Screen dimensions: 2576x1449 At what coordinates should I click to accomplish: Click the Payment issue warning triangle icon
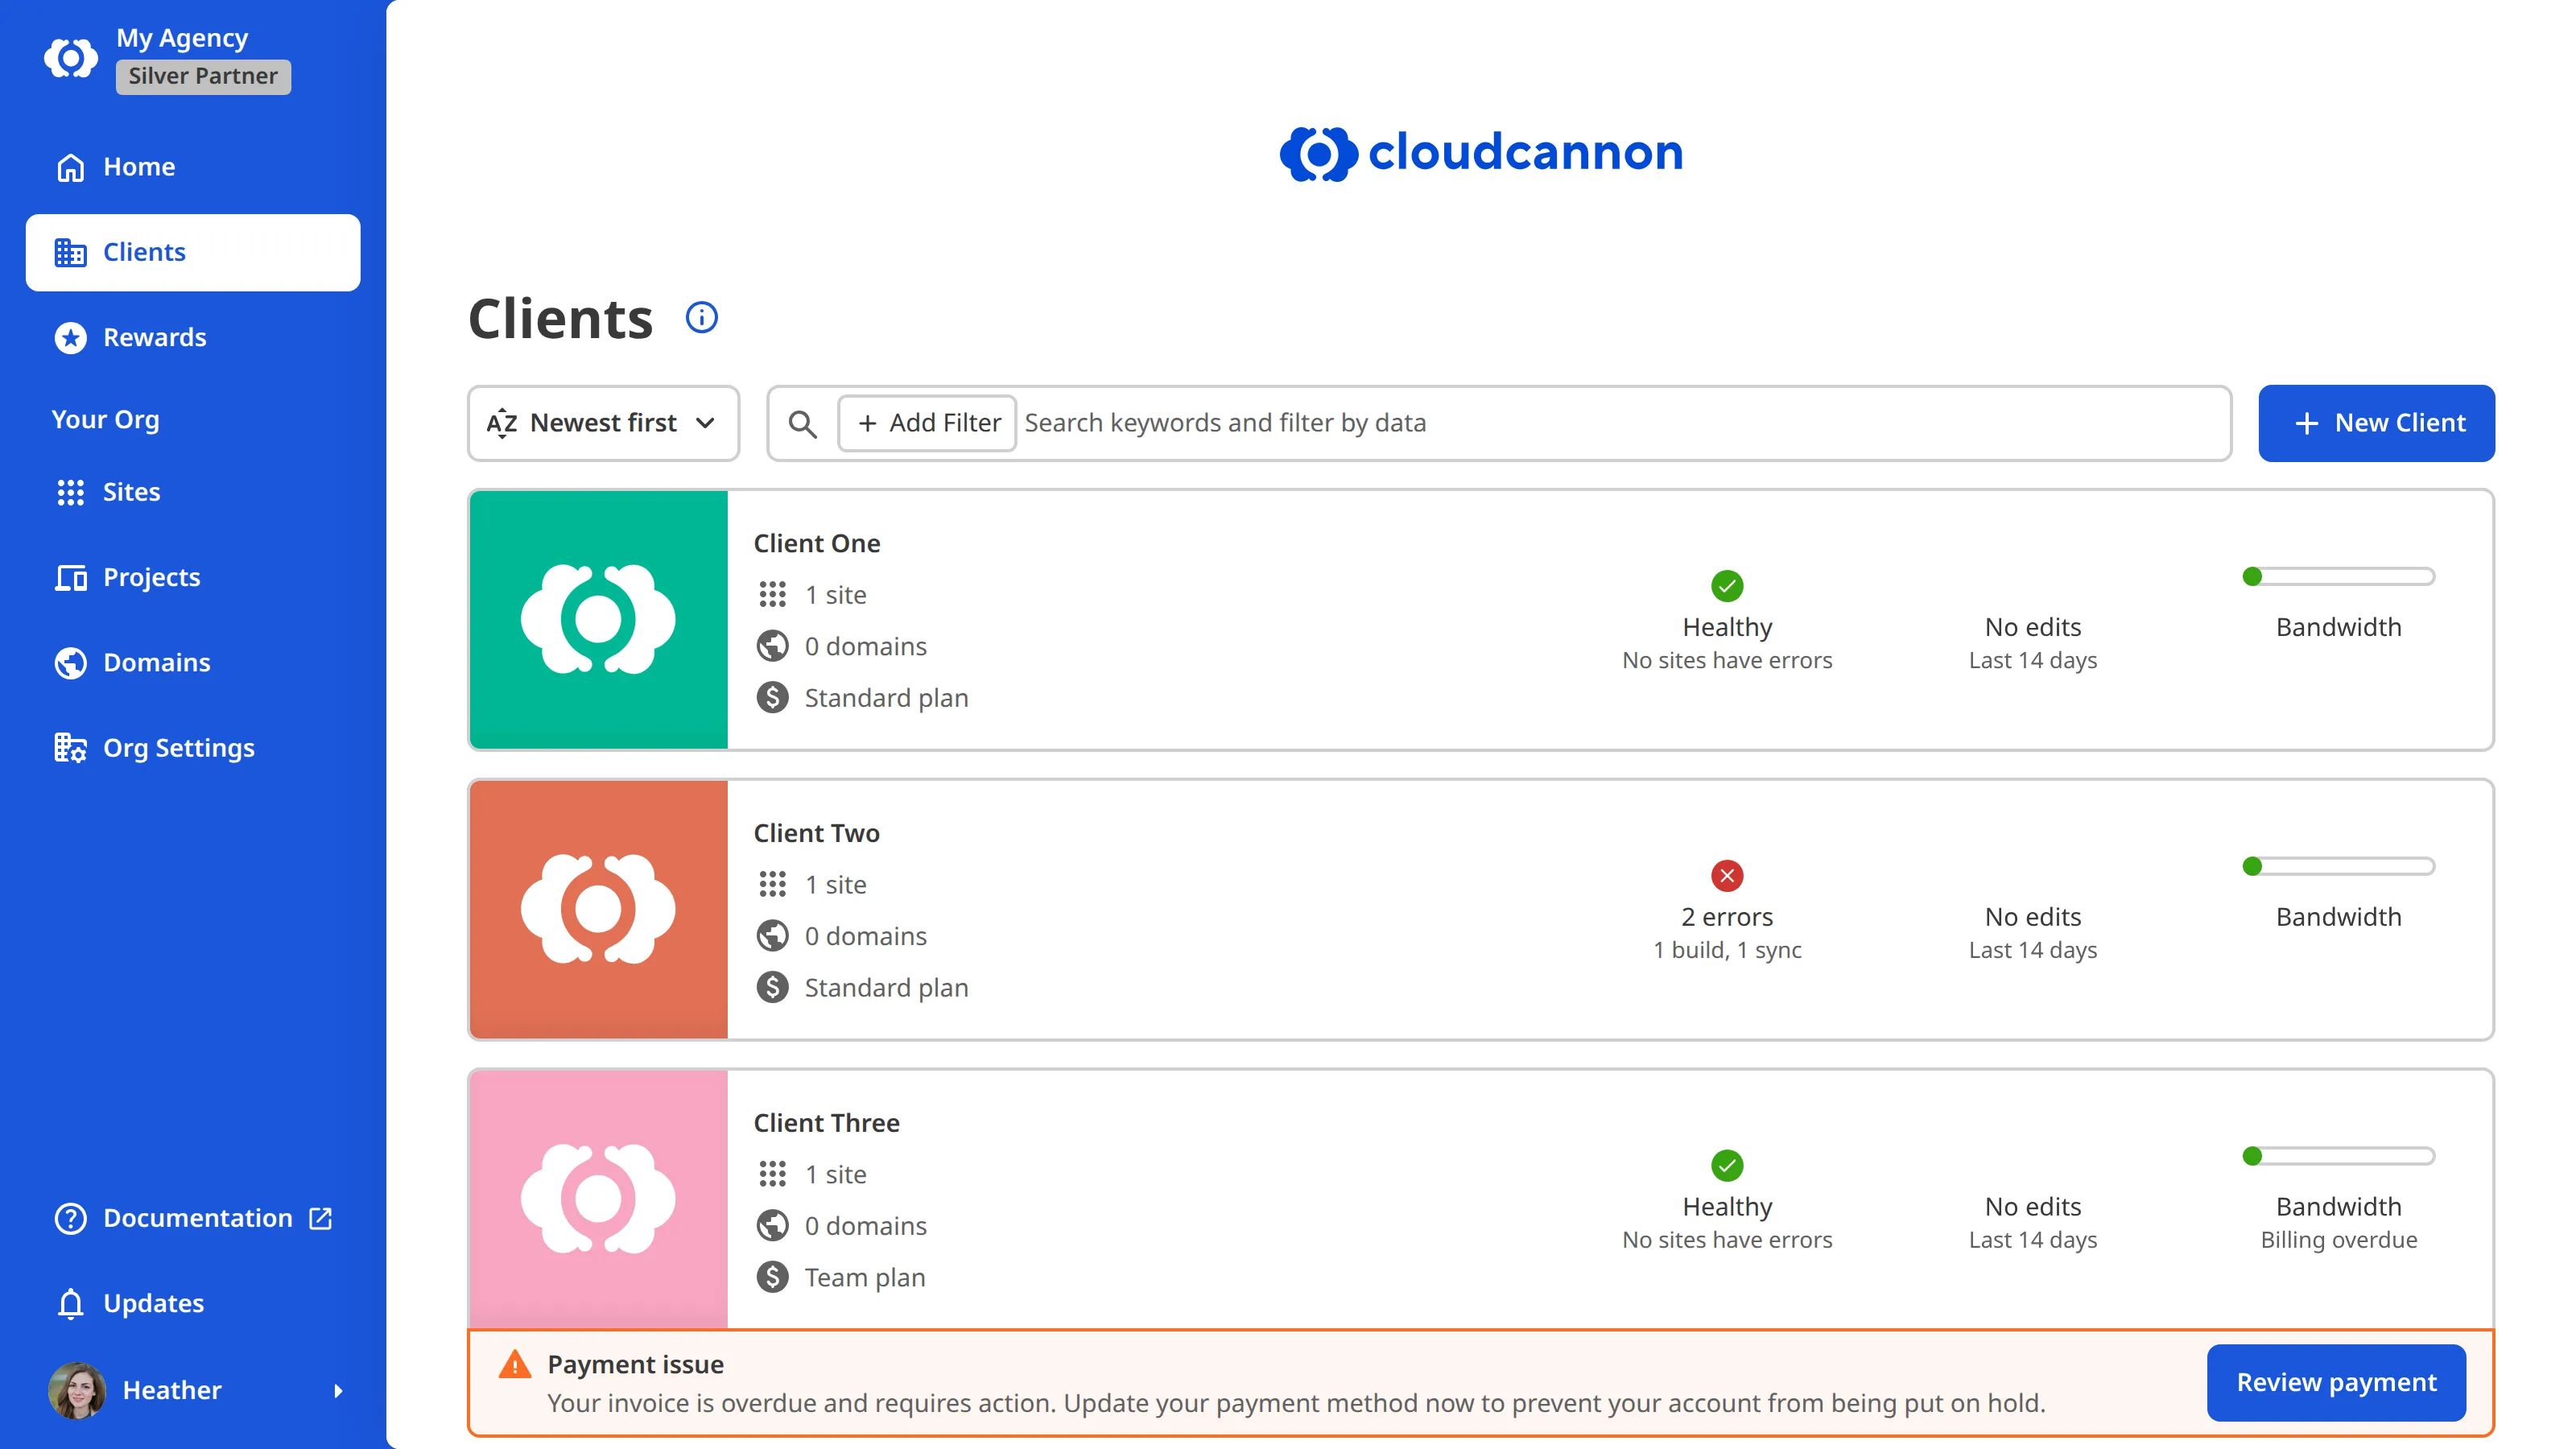coord(515,1364)
